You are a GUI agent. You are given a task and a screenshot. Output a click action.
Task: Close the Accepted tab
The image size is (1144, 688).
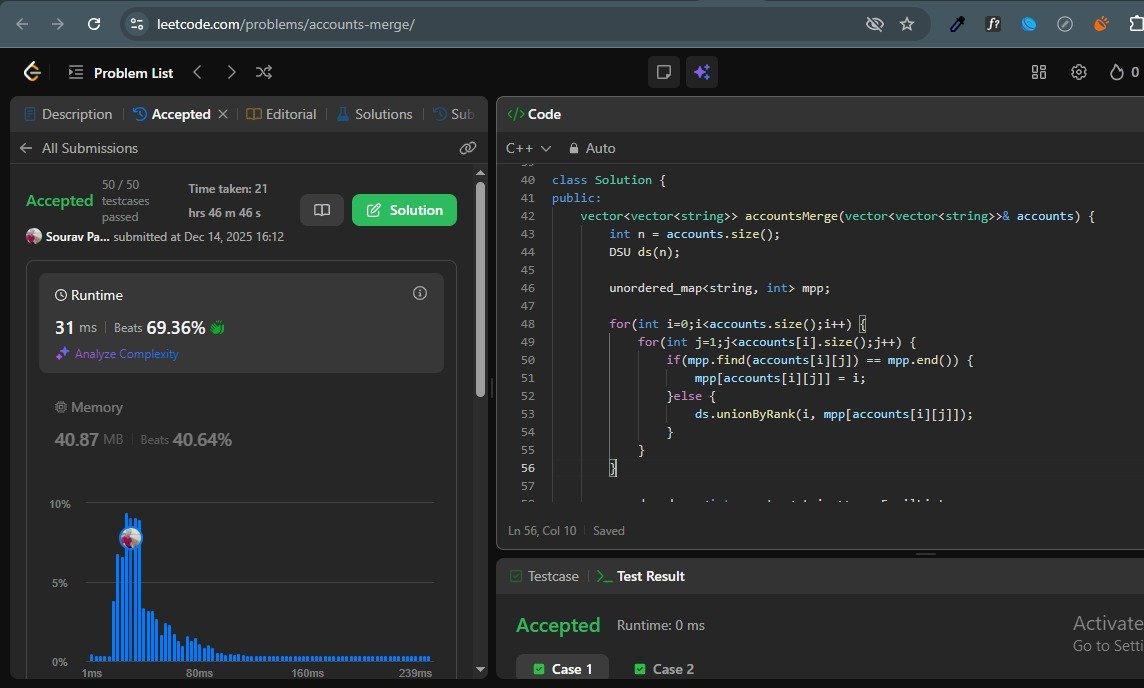(223, 114)
